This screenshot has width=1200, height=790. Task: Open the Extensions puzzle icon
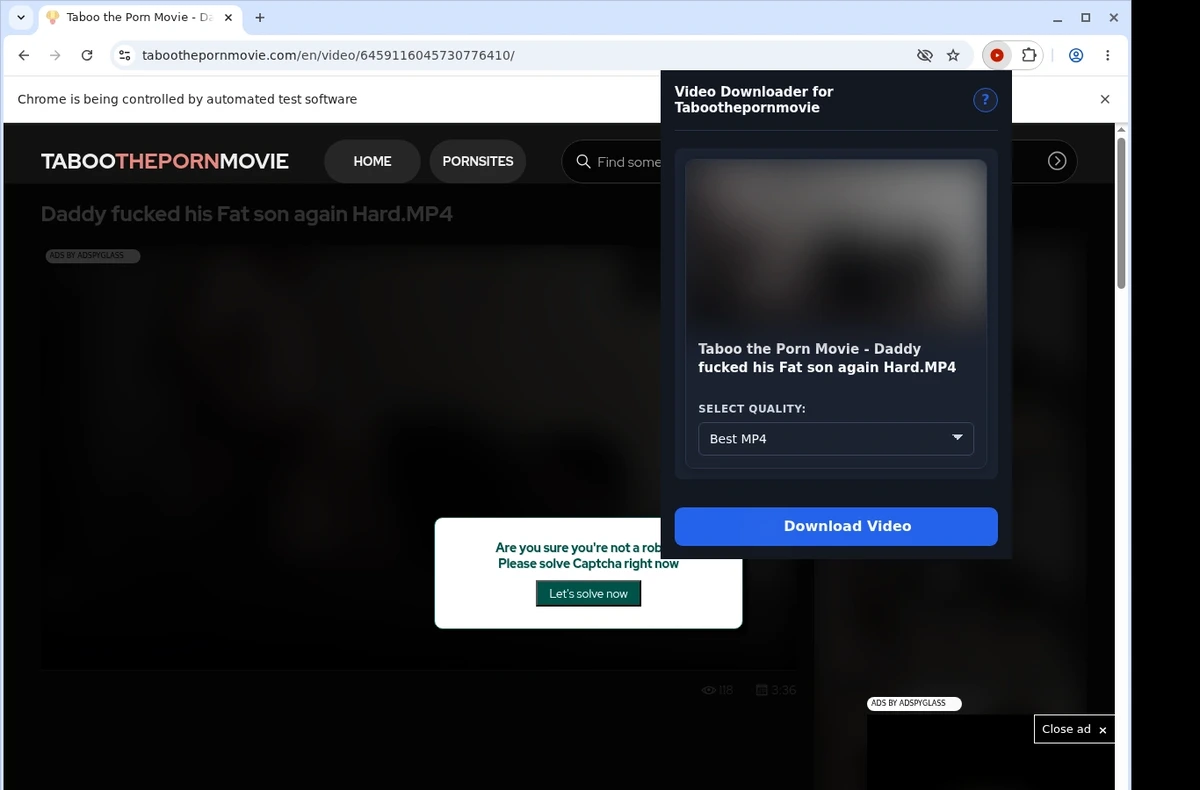(1028, 55)
